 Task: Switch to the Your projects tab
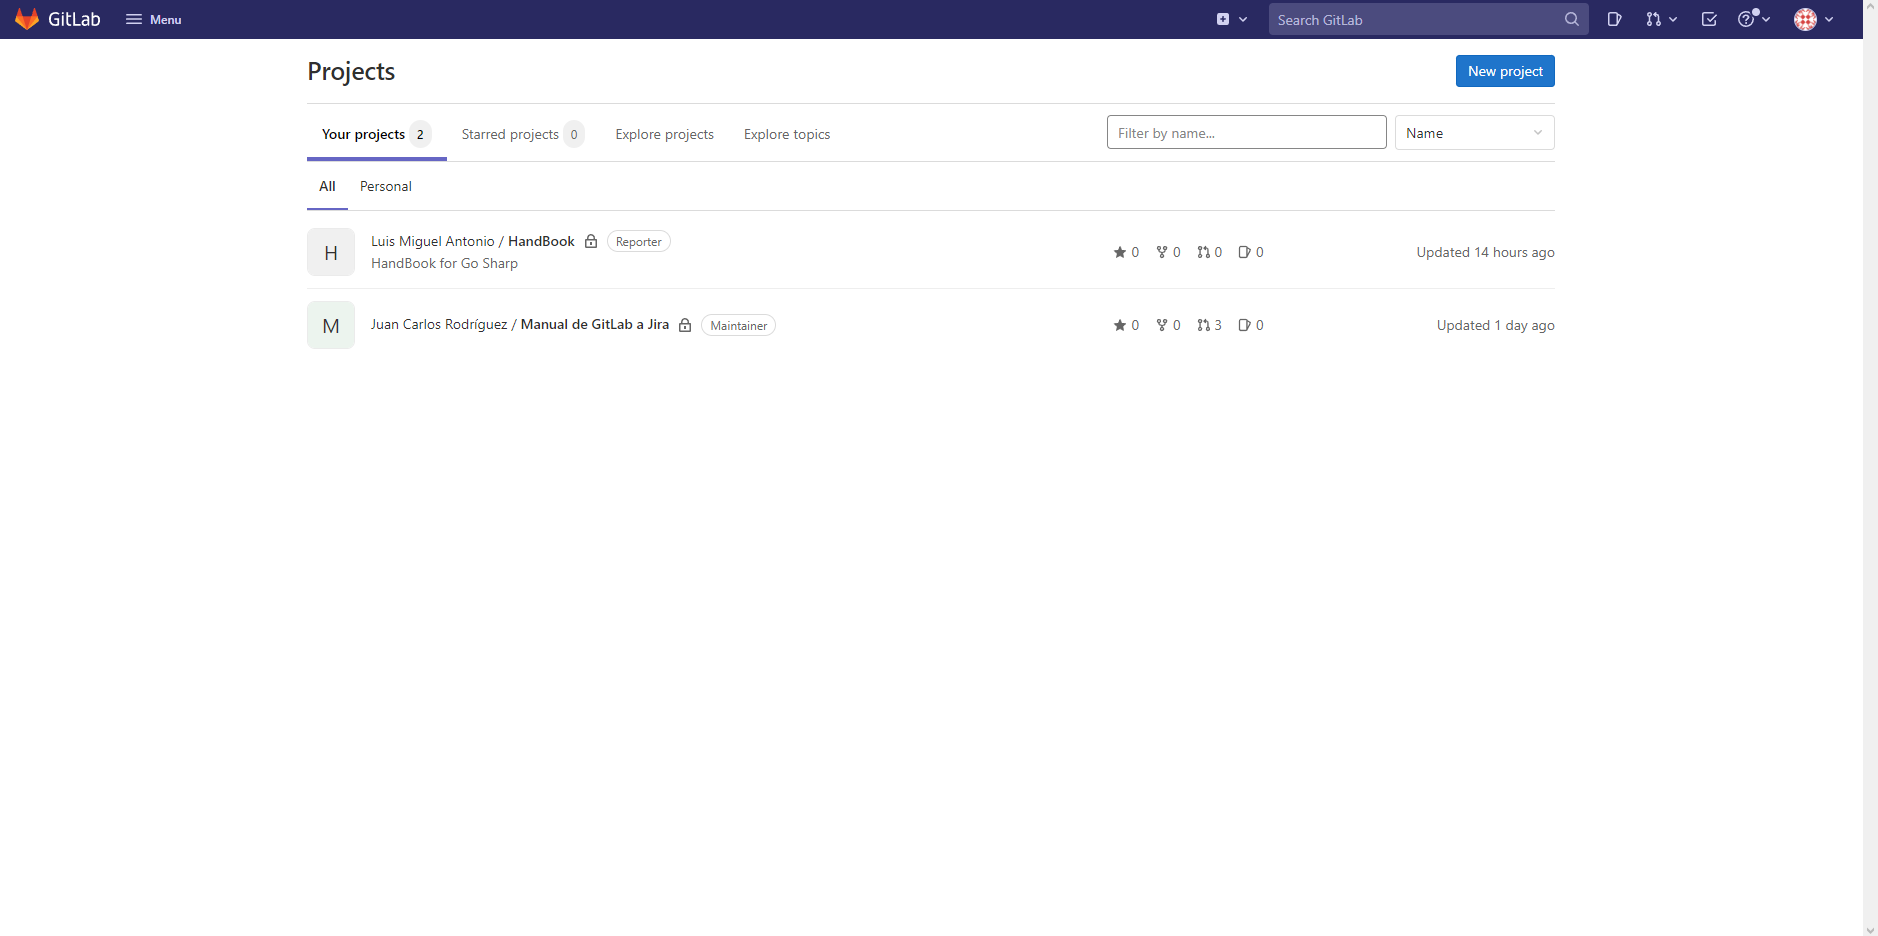(376, 134)
